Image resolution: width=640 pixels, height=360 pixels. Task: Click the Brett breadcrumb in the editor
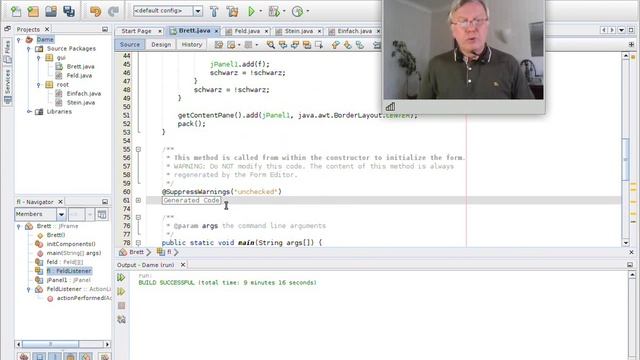136,252
